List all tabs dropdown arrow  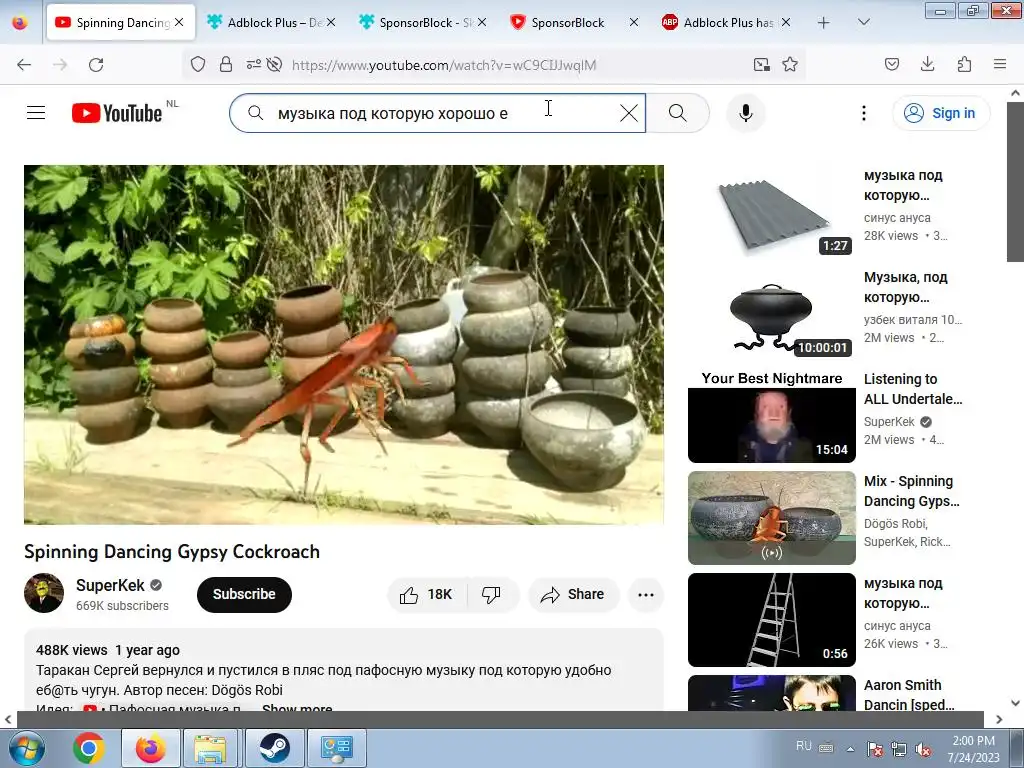[864, 22]
